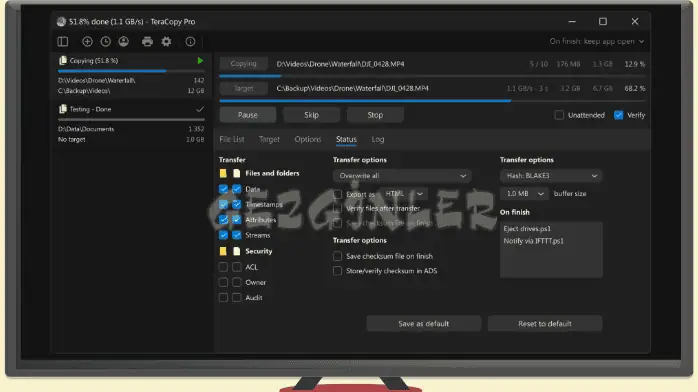
Task: Open the Overwrite all dropdown
Action: pos(402,176)
